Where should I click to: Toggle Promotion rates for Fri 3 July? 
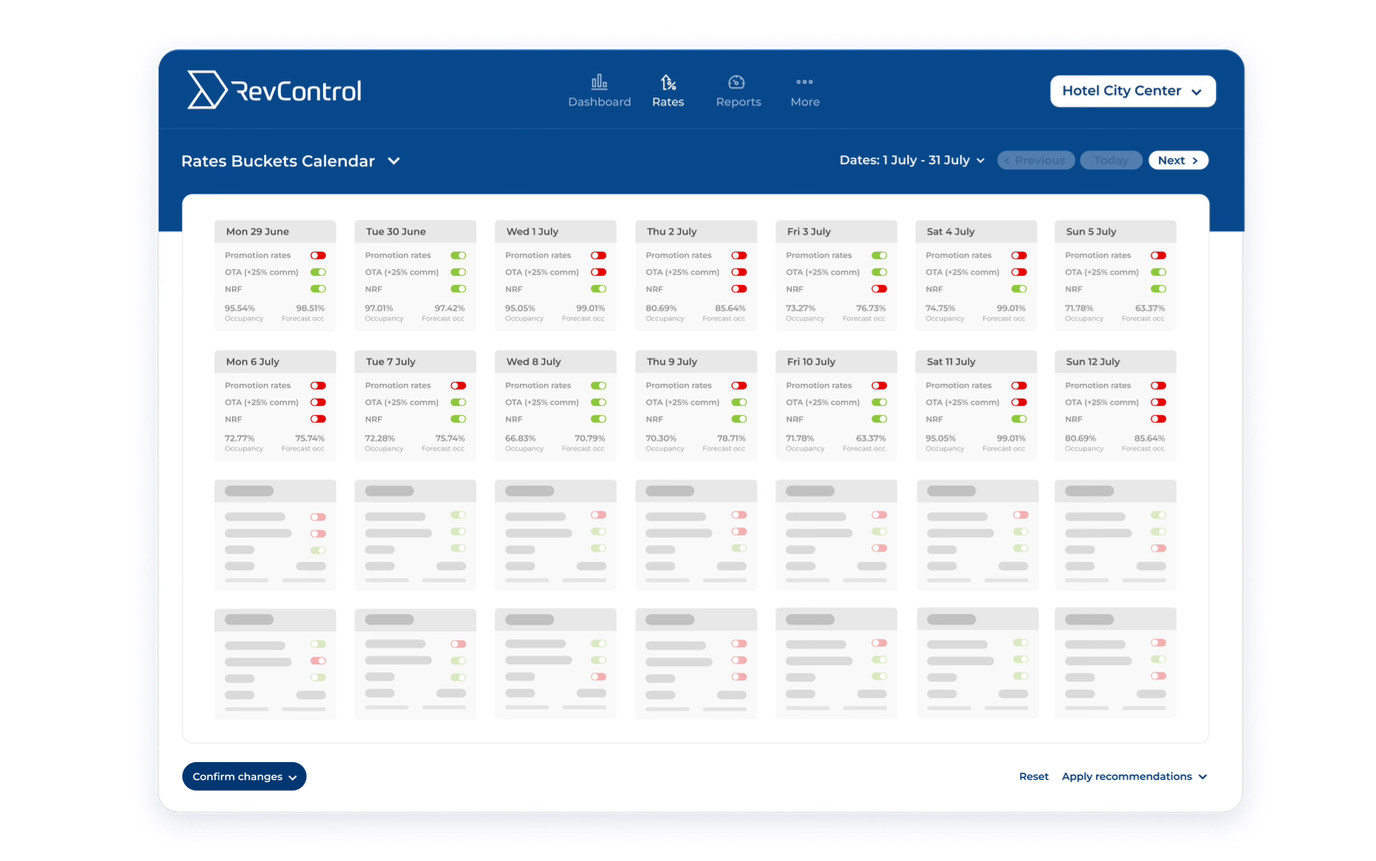pyautogui.click(x=879, y=256)
